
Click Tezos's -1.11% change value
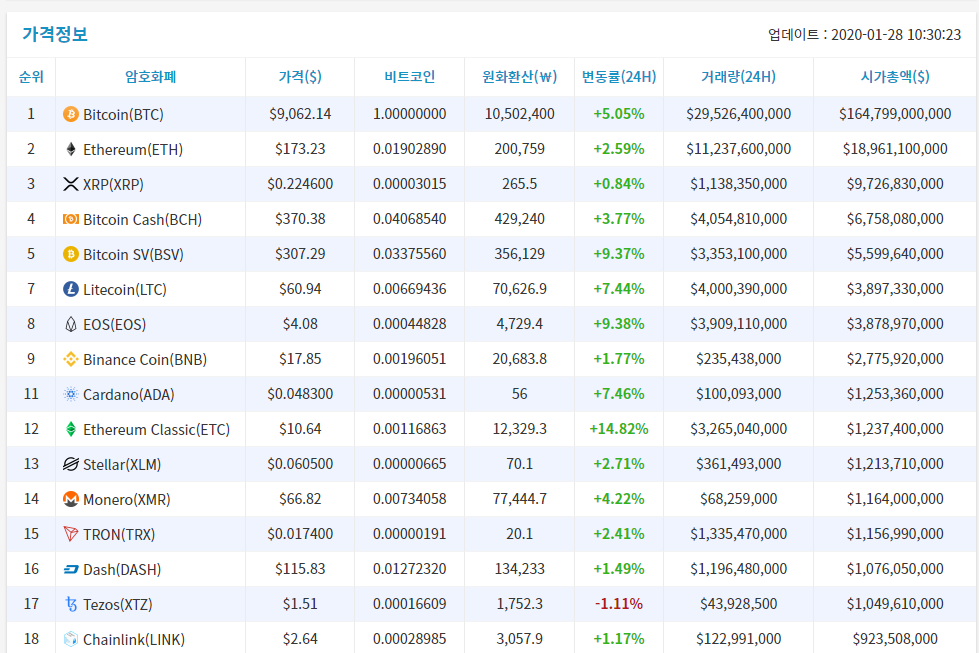(x=619, y=603)
